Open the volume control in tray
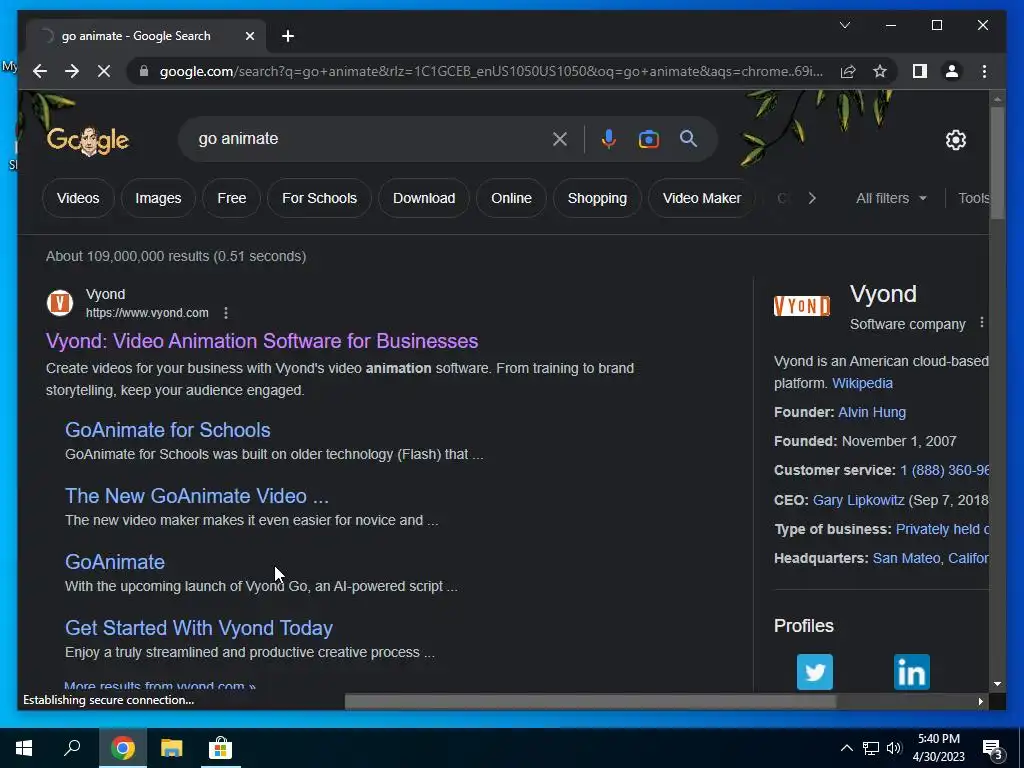The width and height of the screenshot is (1024, 768). click(x=894, y=748)
